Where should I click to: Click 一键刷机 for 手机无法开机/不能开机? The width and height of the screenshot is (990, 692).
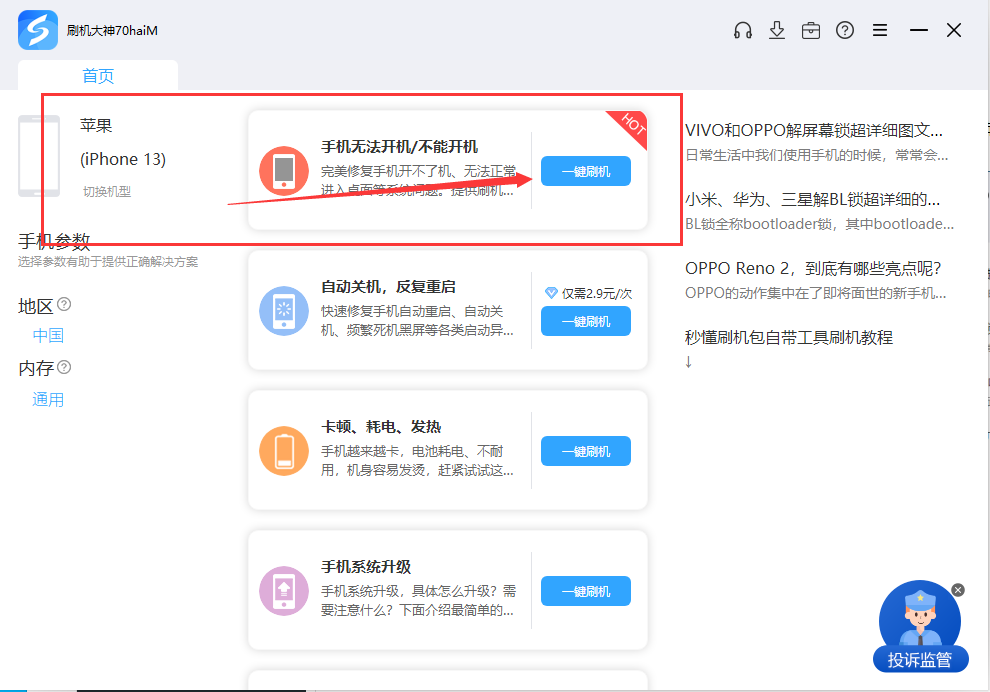click(586, 171)
